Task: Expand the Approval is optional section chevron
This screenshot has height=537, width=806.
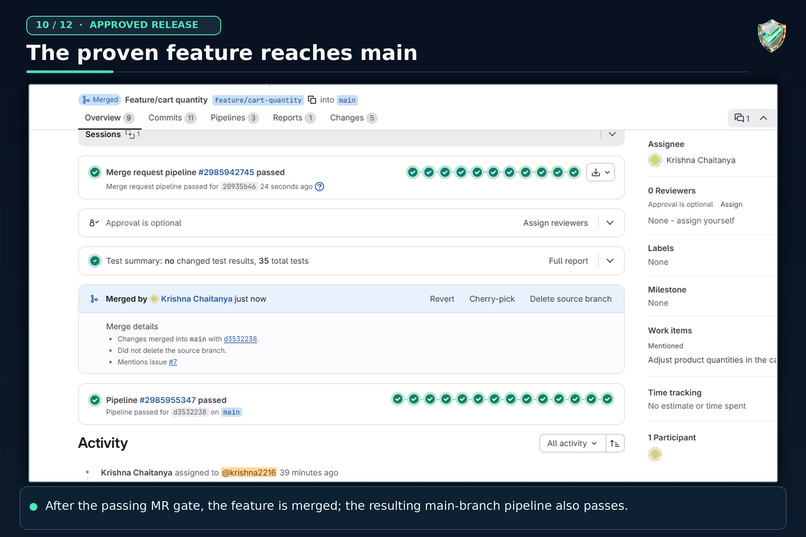Action: pos(610,223)
